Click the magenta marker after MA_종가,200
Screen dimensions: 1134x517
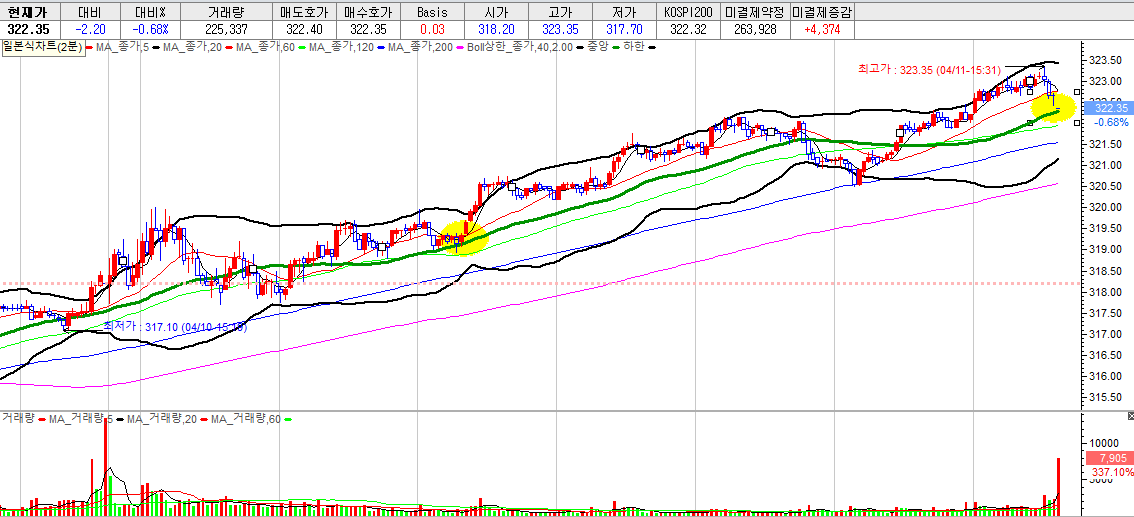click(460, 48)
